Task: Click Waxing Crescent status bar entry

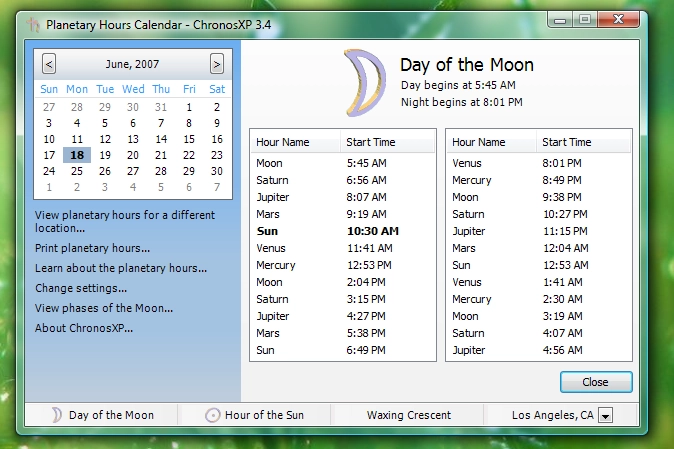Action: point(409,415)
